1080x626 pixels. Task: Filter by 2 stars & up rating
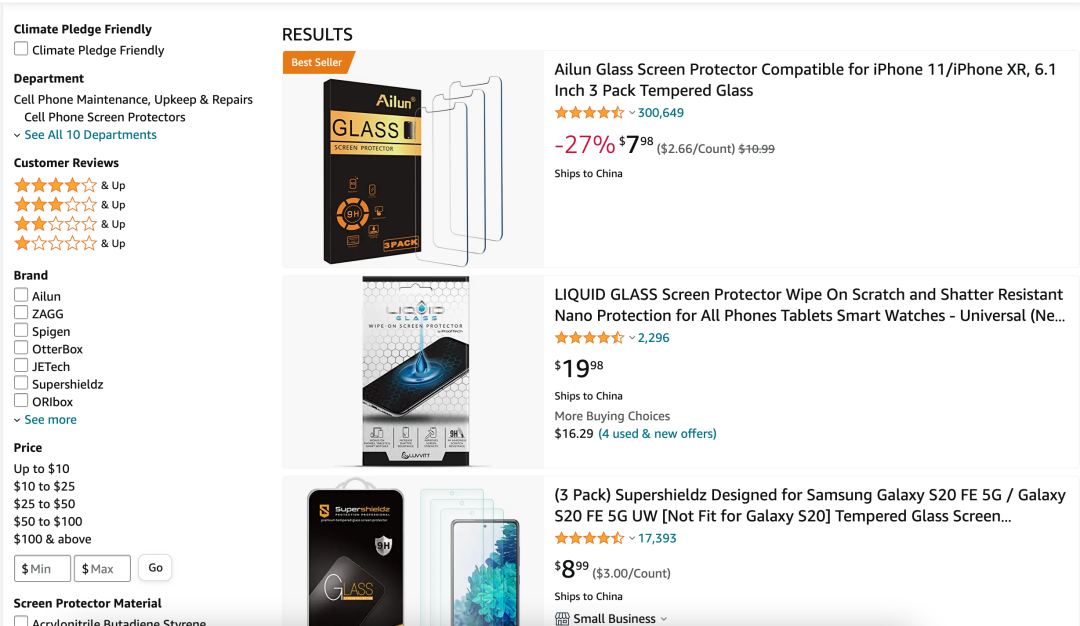point(56,224)
